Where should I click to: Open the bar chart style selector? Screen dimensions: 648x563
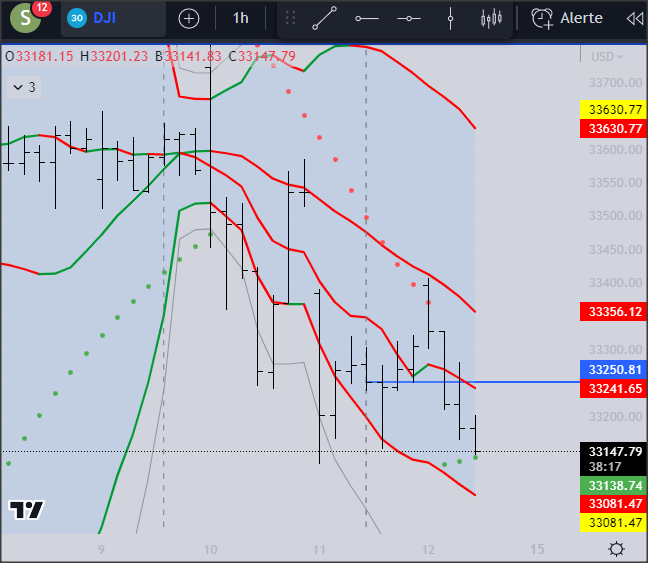(x=491, y=19)
